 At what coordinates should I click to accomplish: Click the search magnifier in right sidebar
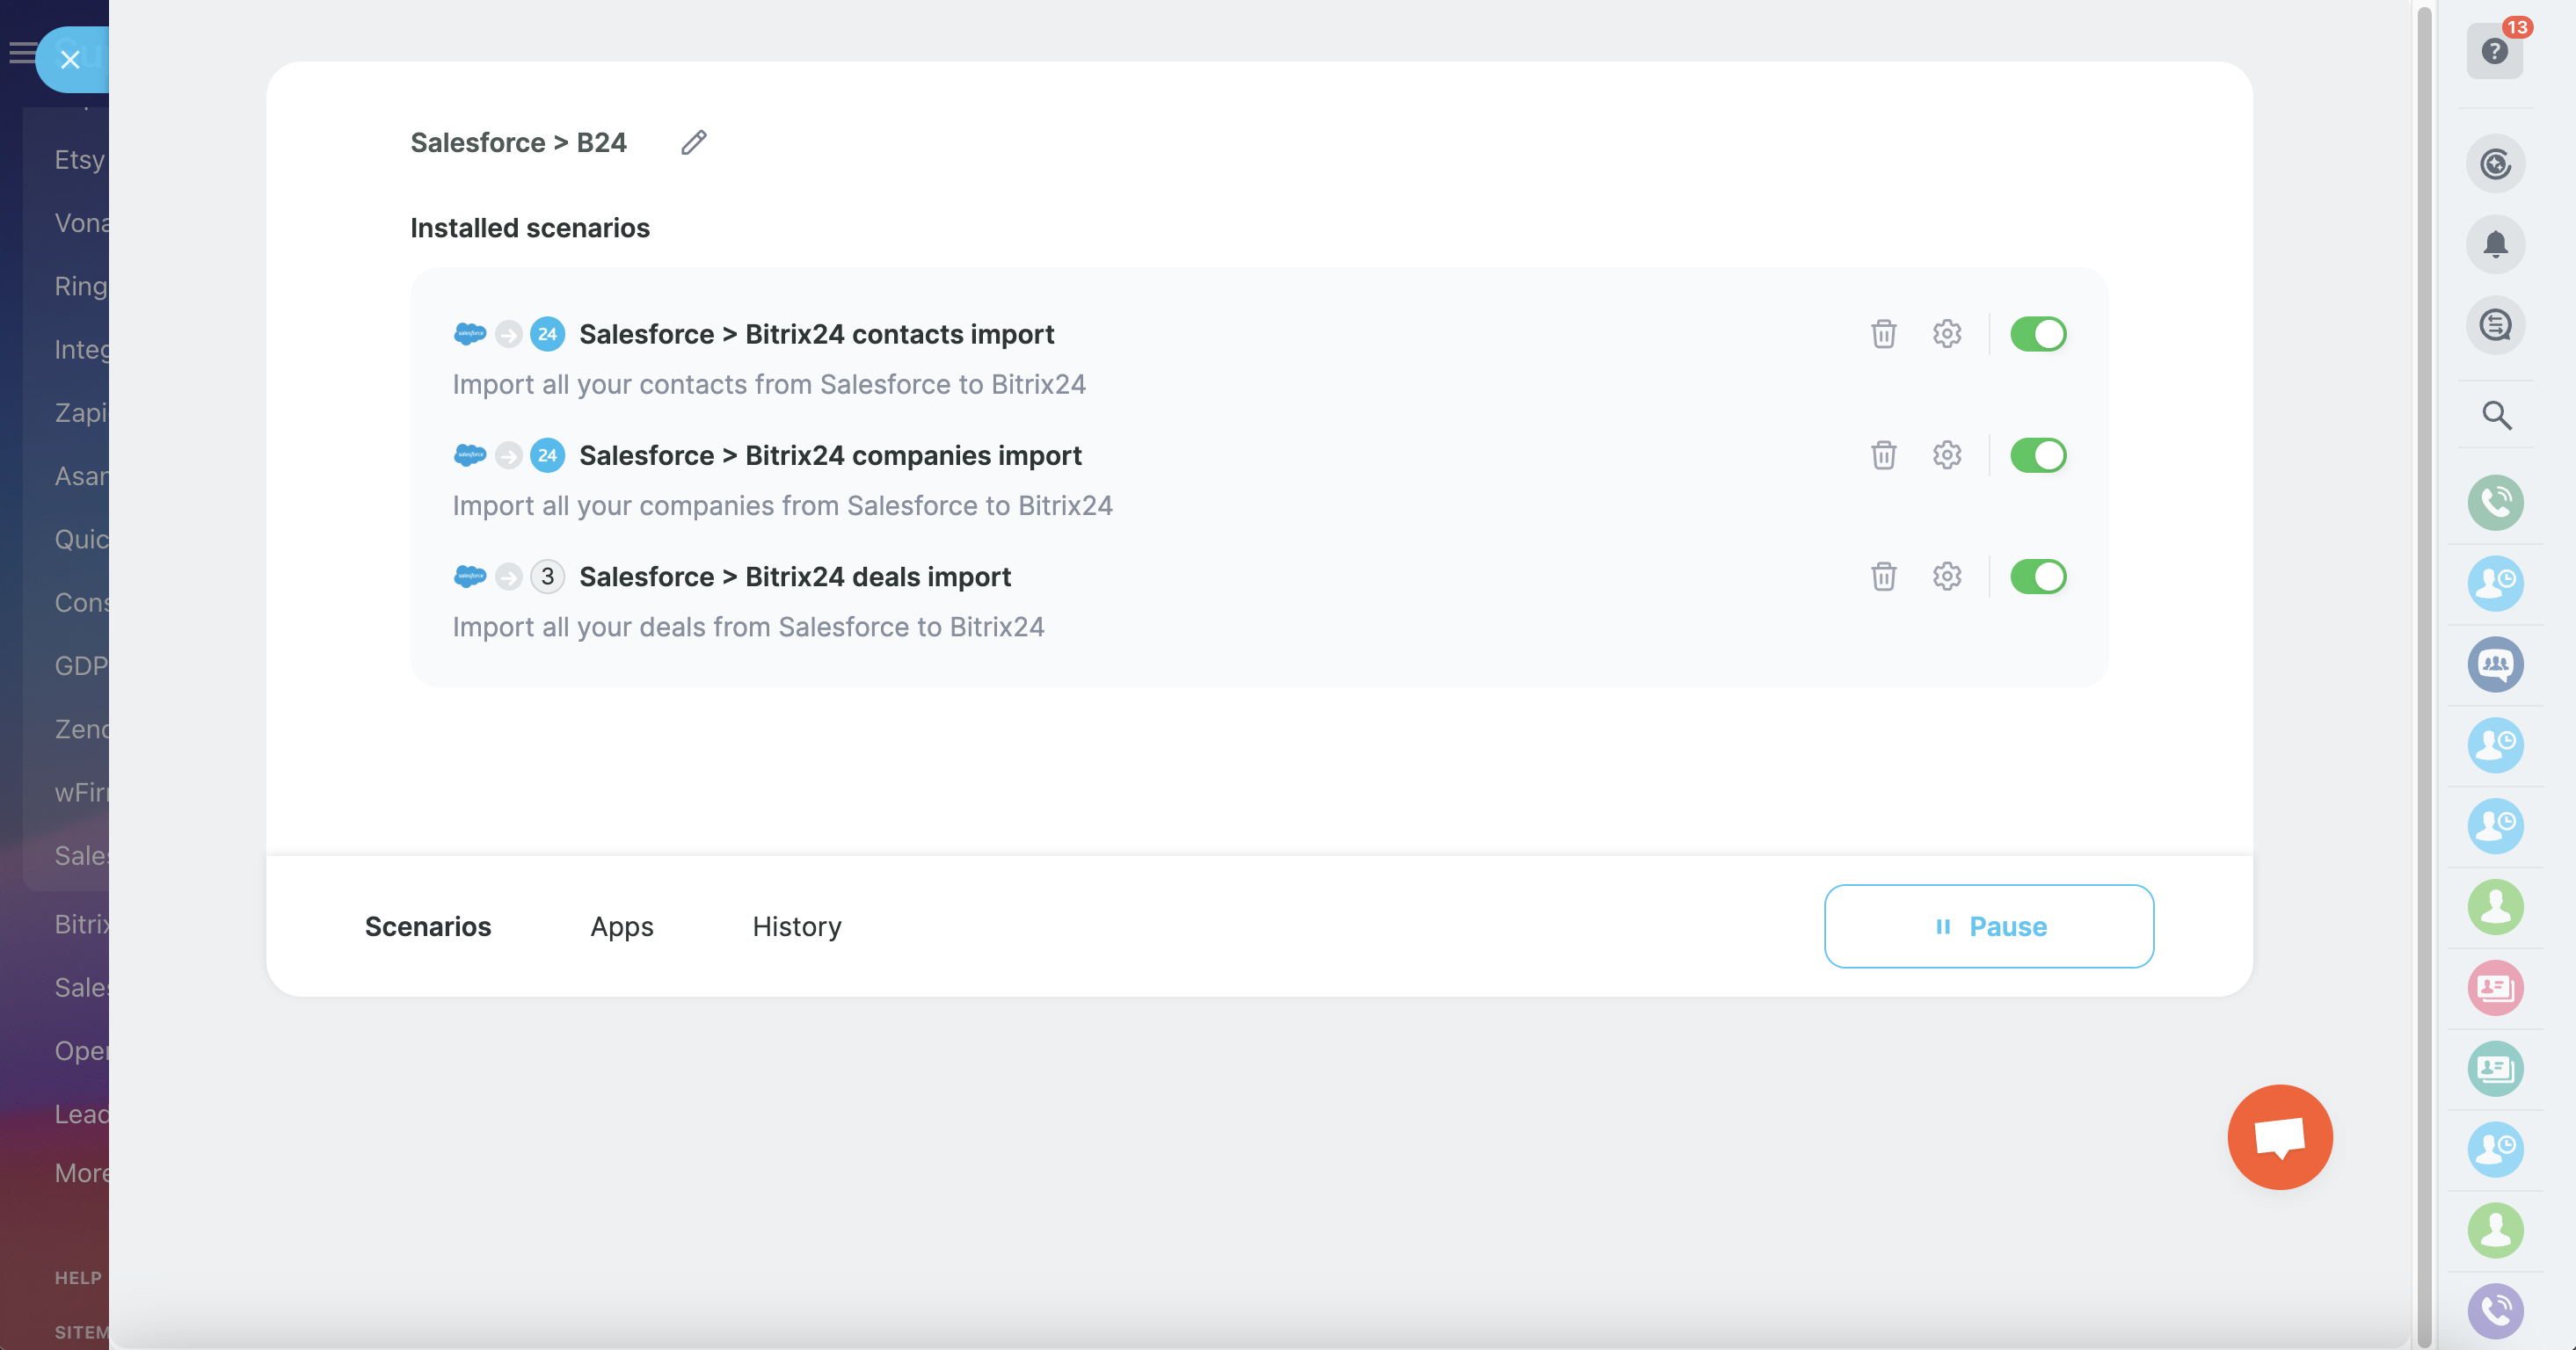[2495, 415]
